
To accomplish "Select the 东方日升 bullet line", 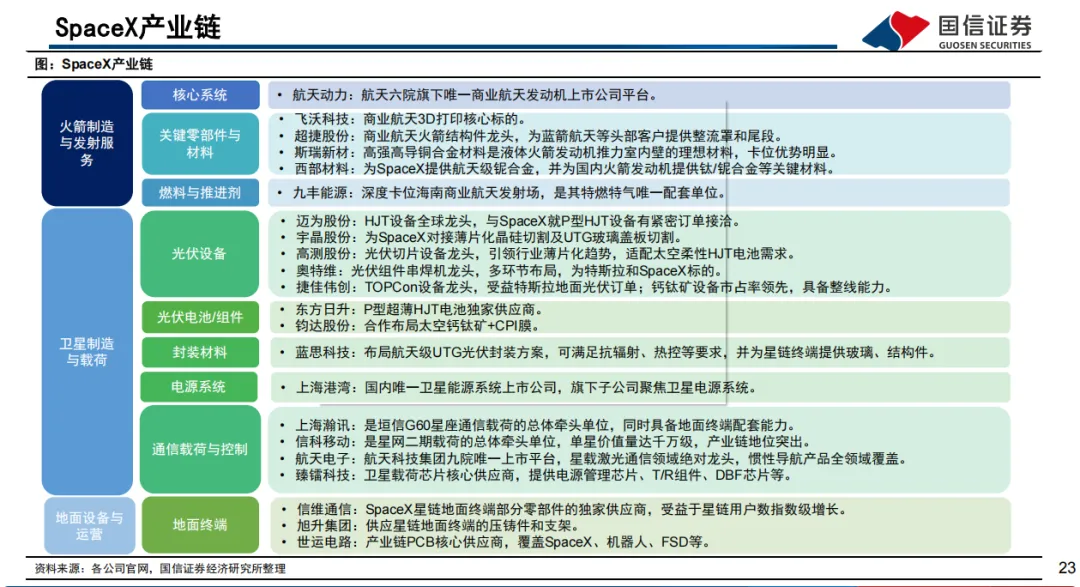I will pos(412,310).
